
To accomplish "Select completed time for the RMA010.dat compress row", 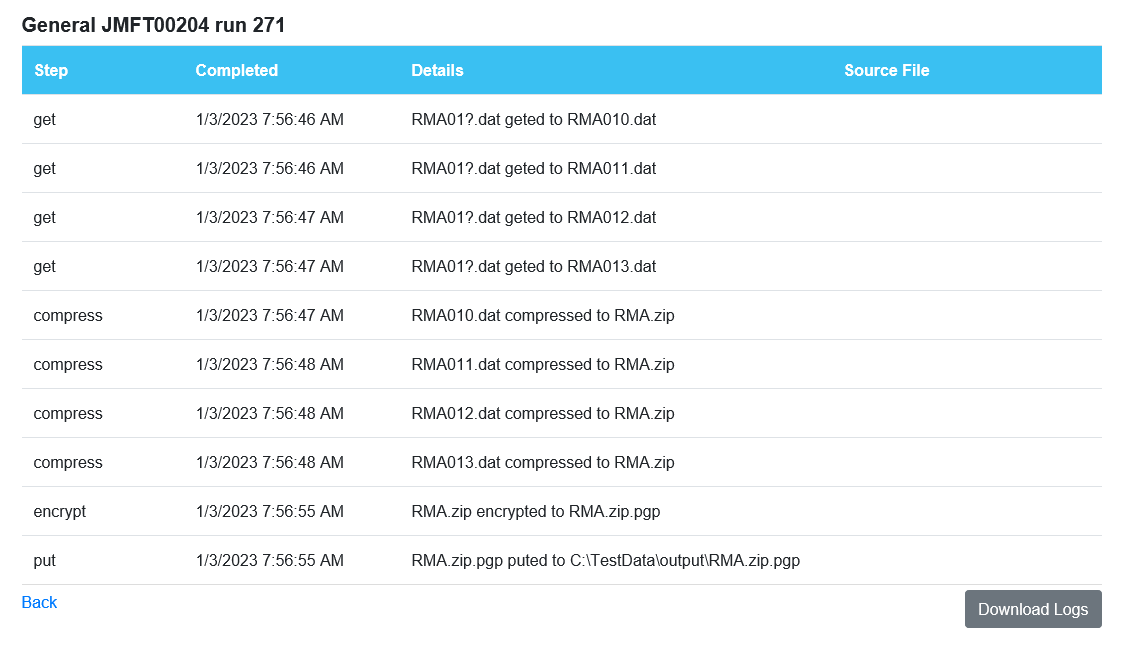I will coord(269,315).
